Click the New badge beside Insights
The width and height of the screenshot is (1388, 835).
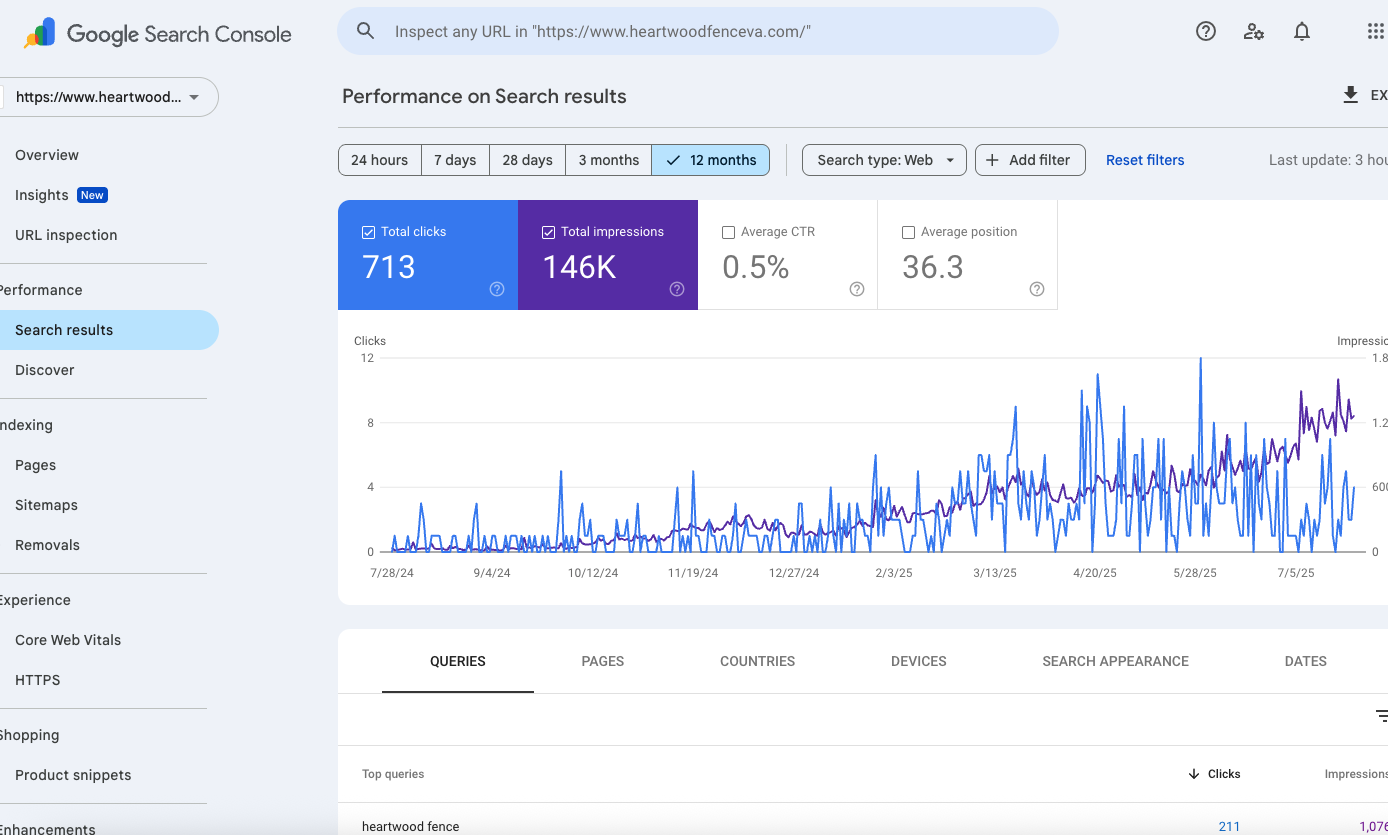[93, 195]
